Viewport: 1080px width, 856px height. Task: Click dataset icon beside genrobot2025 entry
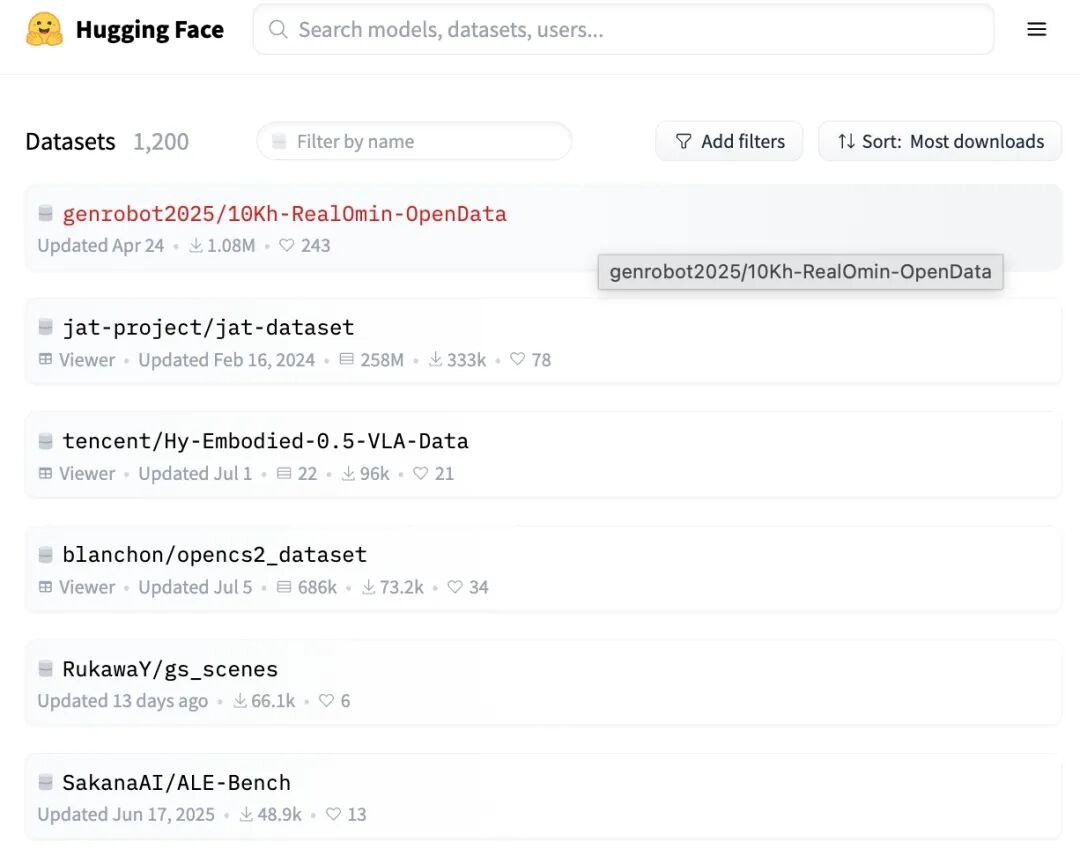tap(45, 213)
